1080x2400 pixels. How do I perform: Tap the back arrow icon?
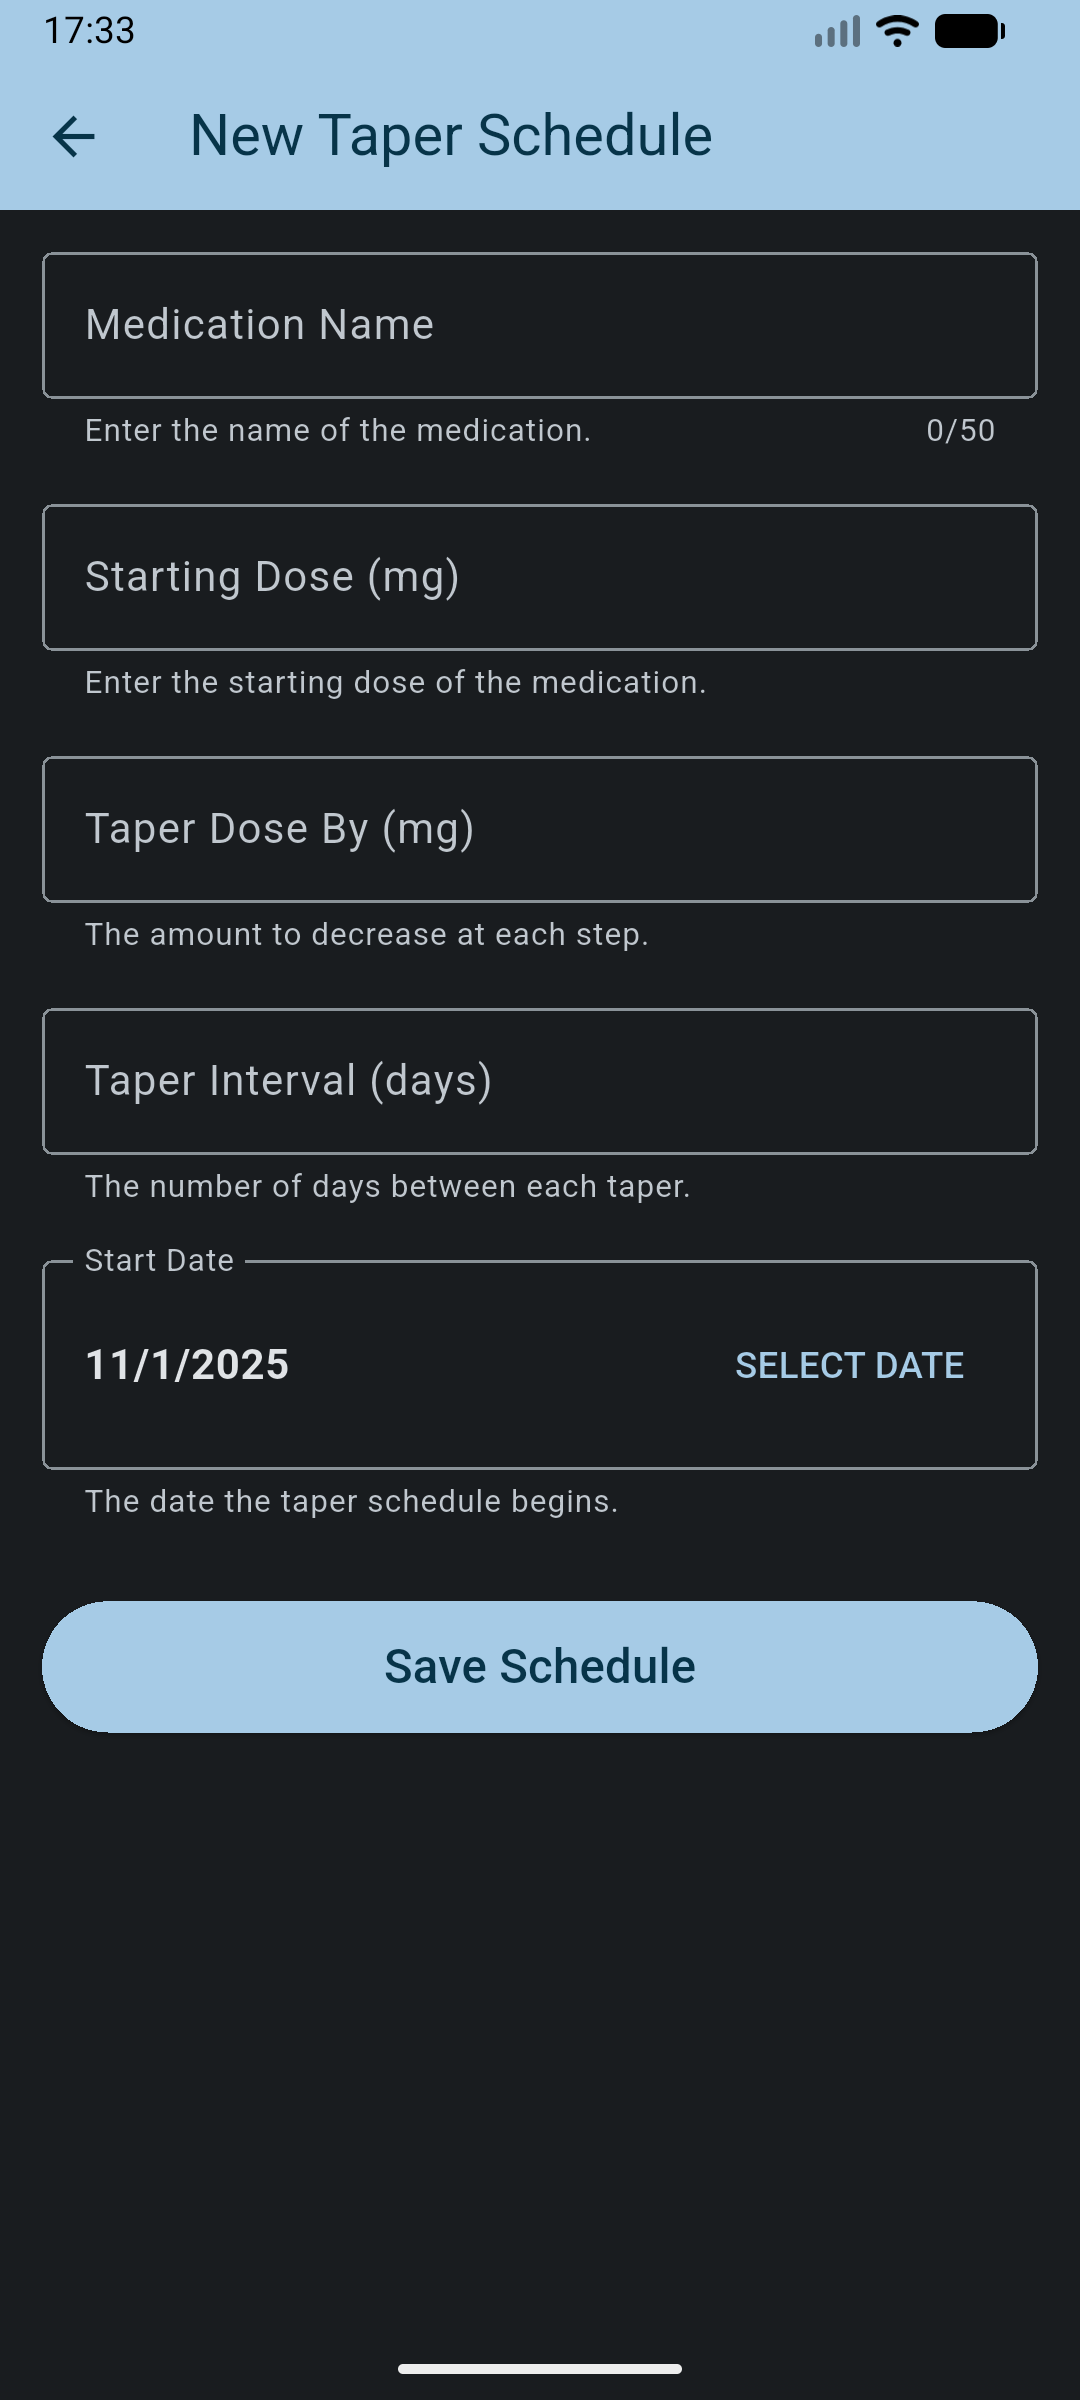pyautogui.click(x=74, y=136)
